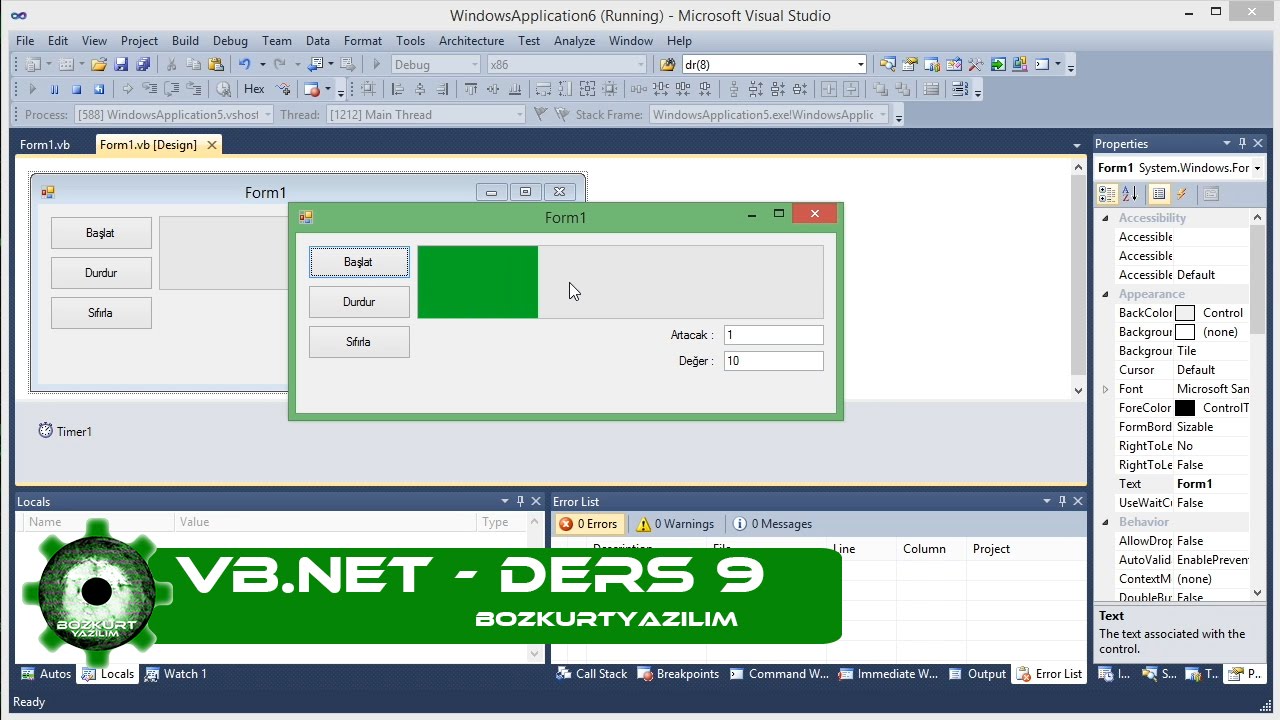Click the Find in Files icon
The height and width of the screenshot is (720, 1280).
pyautogui.click(x=667, y=64)
